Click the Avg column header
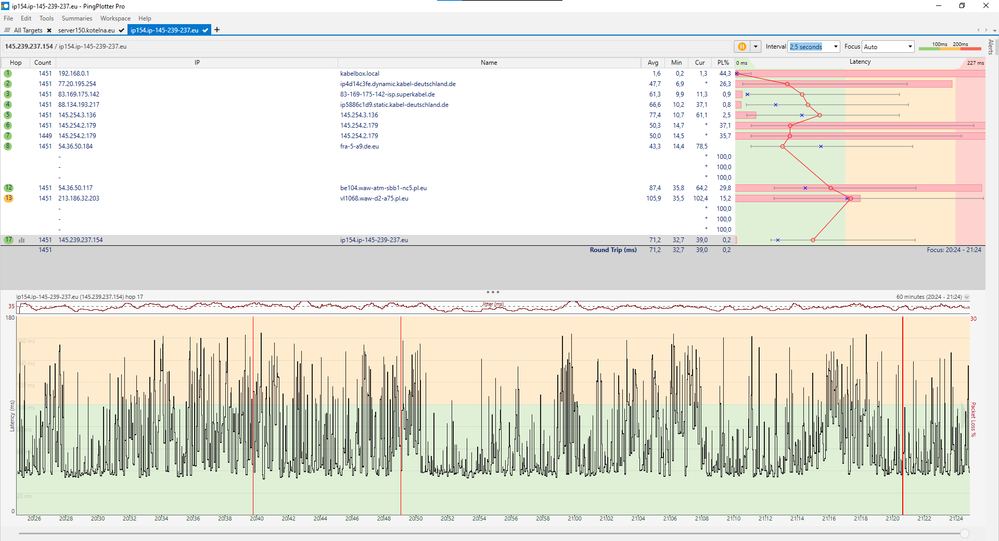The width and height of the screenshot is (999, 541). click(x=652, y=62)
